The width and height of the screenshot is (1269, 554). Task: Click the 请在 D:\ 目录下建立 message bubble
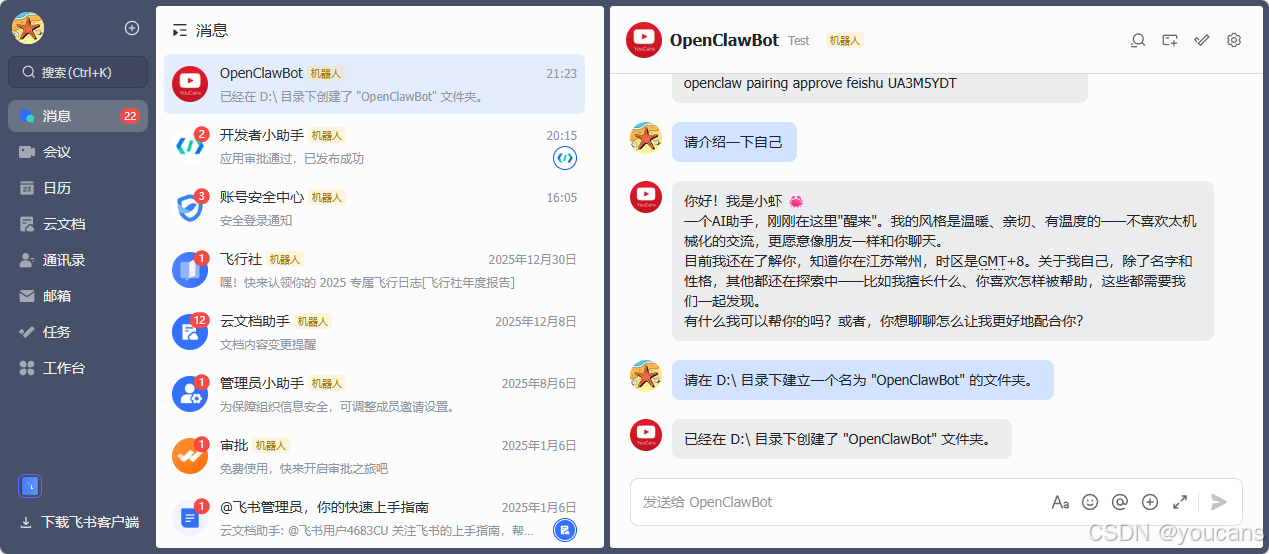click(x=862, y=380)
